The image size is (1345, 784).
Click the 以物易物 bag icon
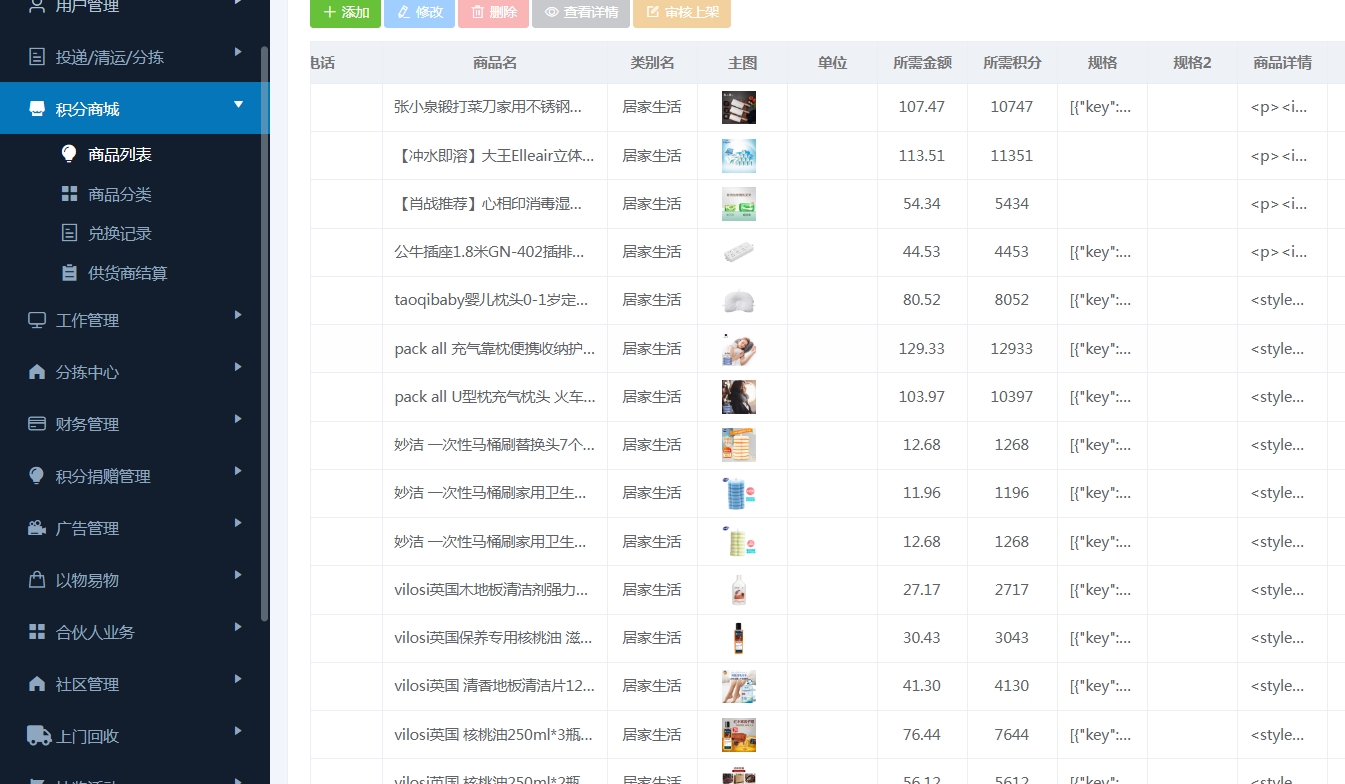(37, 580)
